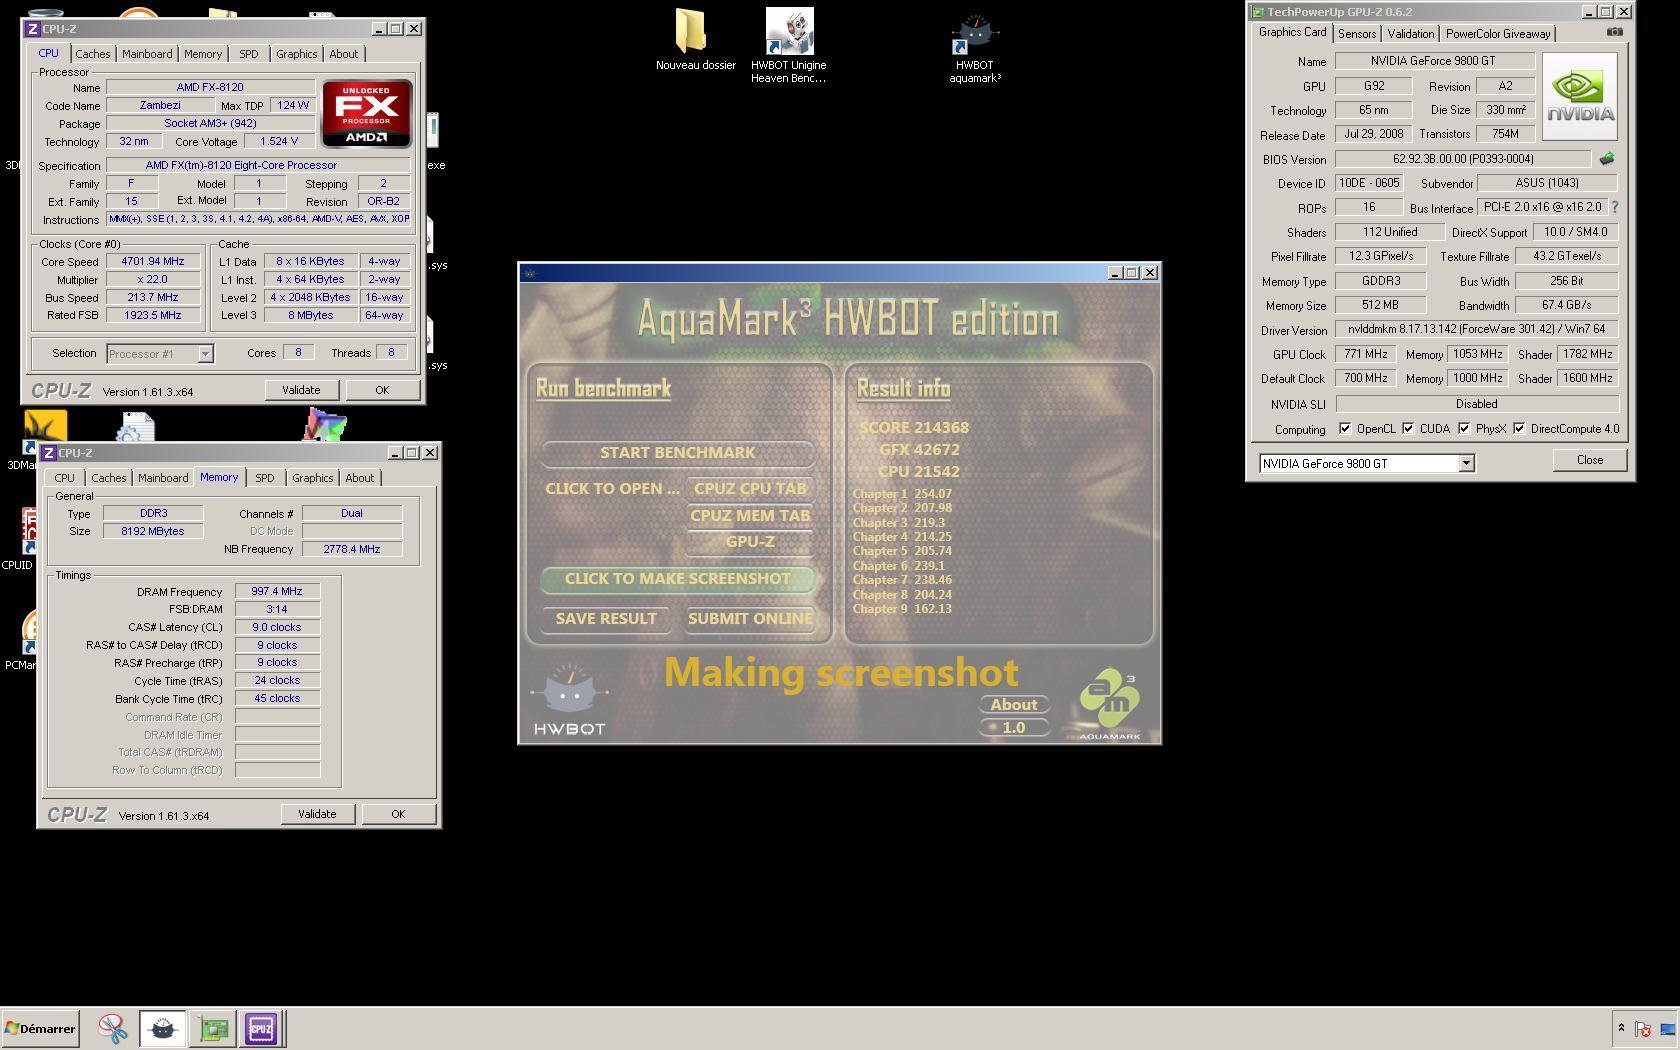This screenshot has height=1050, width=1680.
Task: Click the GPU-Z camera screenshot icon
Action: 1615,32
